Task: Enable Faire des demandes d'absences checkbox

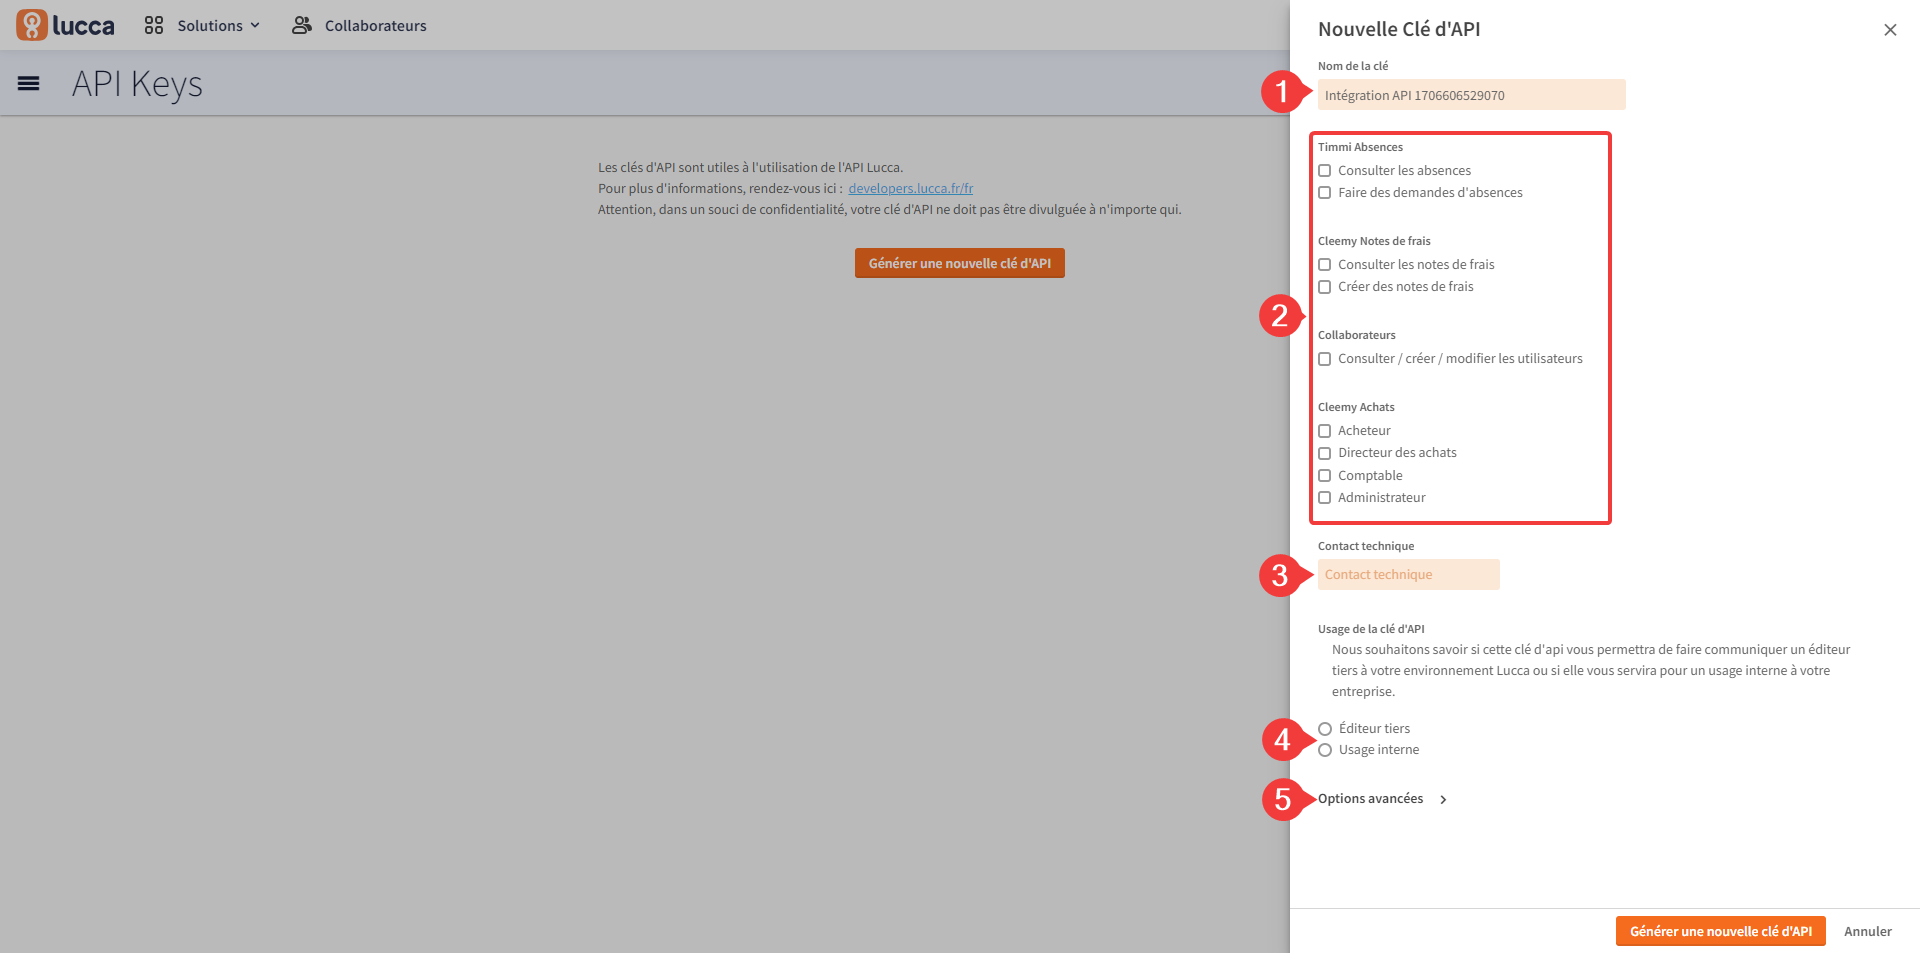Action: (x=1325, y=193)
